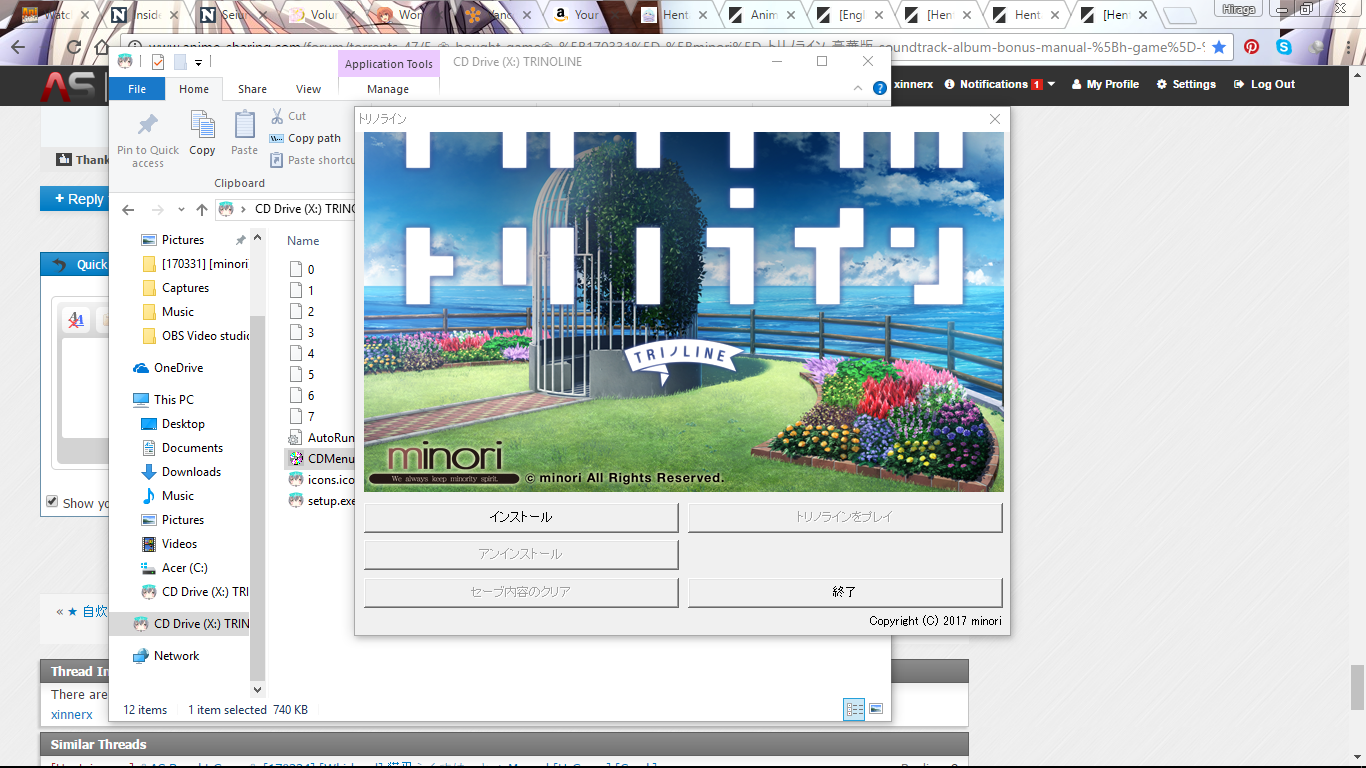Click the Explorer Up arrow

202,210
